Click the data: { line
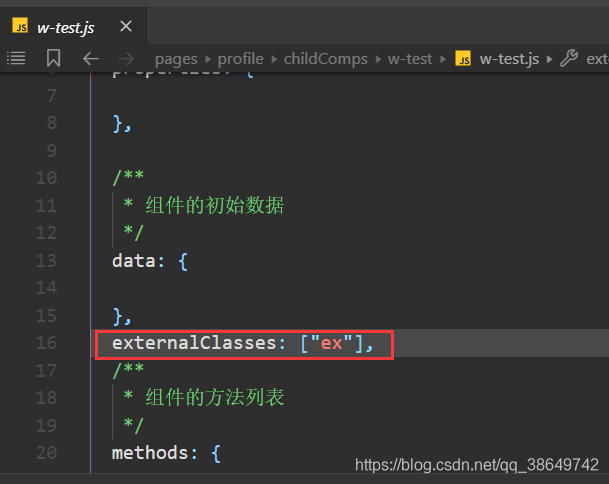Screen dimensions: 609x484 [x=150, y=261]
